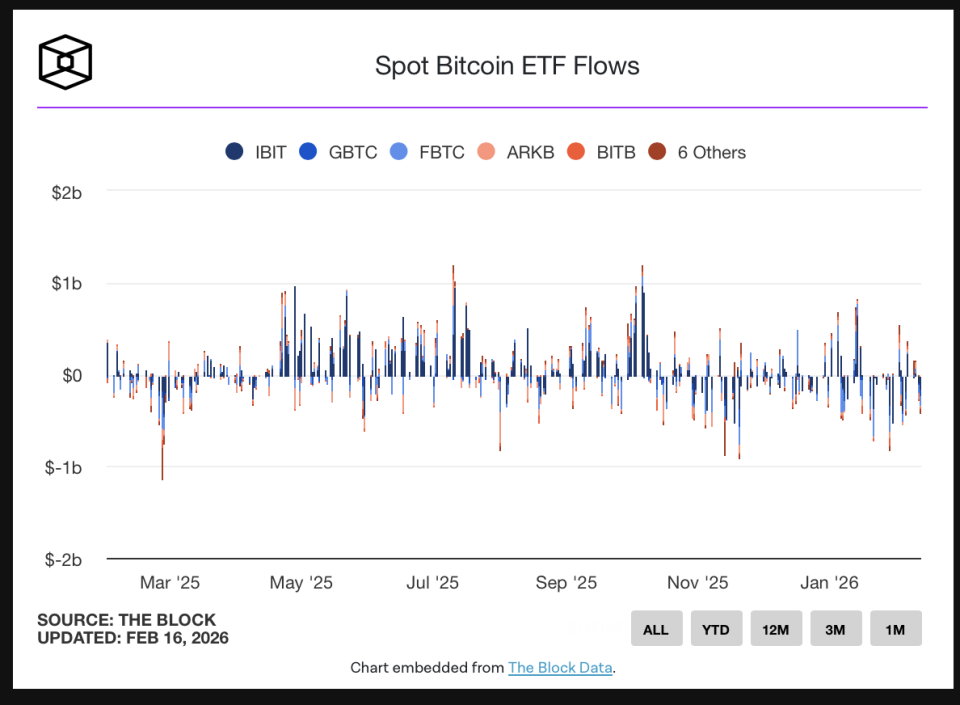Viewport: 960px width, 705px height.
Task: Toggle the IBIT series legend dot
Action: (234, 152)
